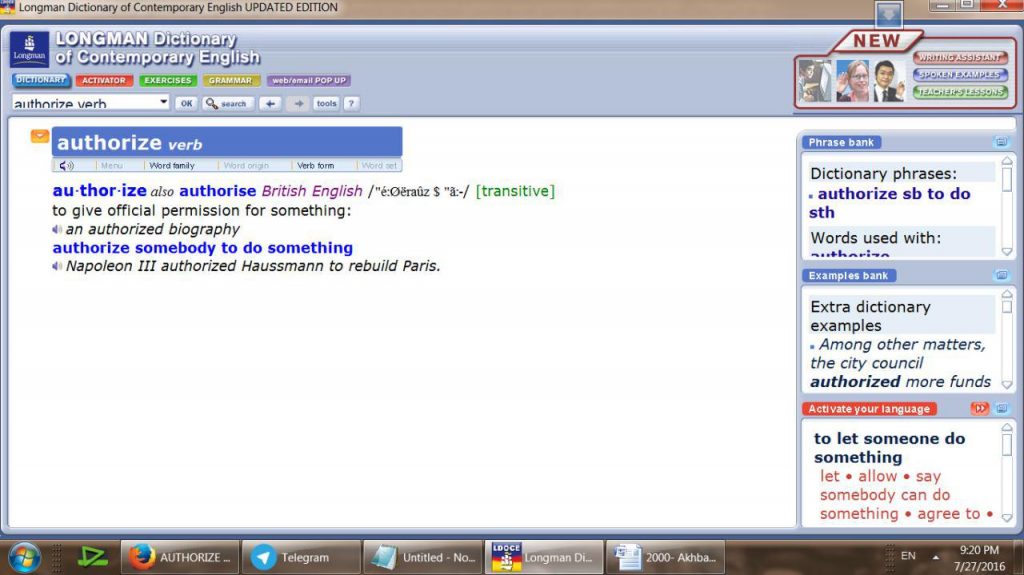Open the DICTIONARY tab
Image resolution: width=1024 pixels, height=575 pixels.
[40, 80]
